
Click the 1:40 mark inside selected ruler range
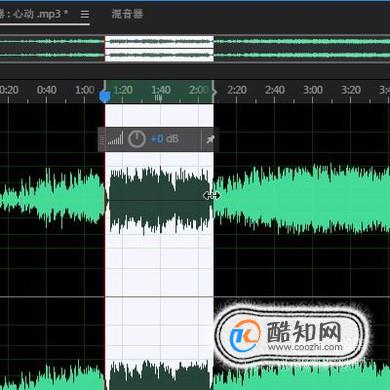pos(161,90)
